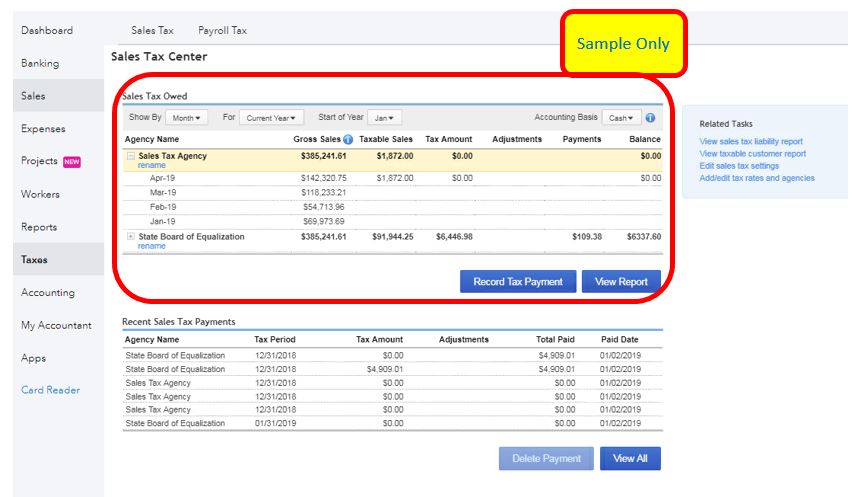The image size is (866, 497).
Task: Open Expenses section
Action: coord(43,128)
